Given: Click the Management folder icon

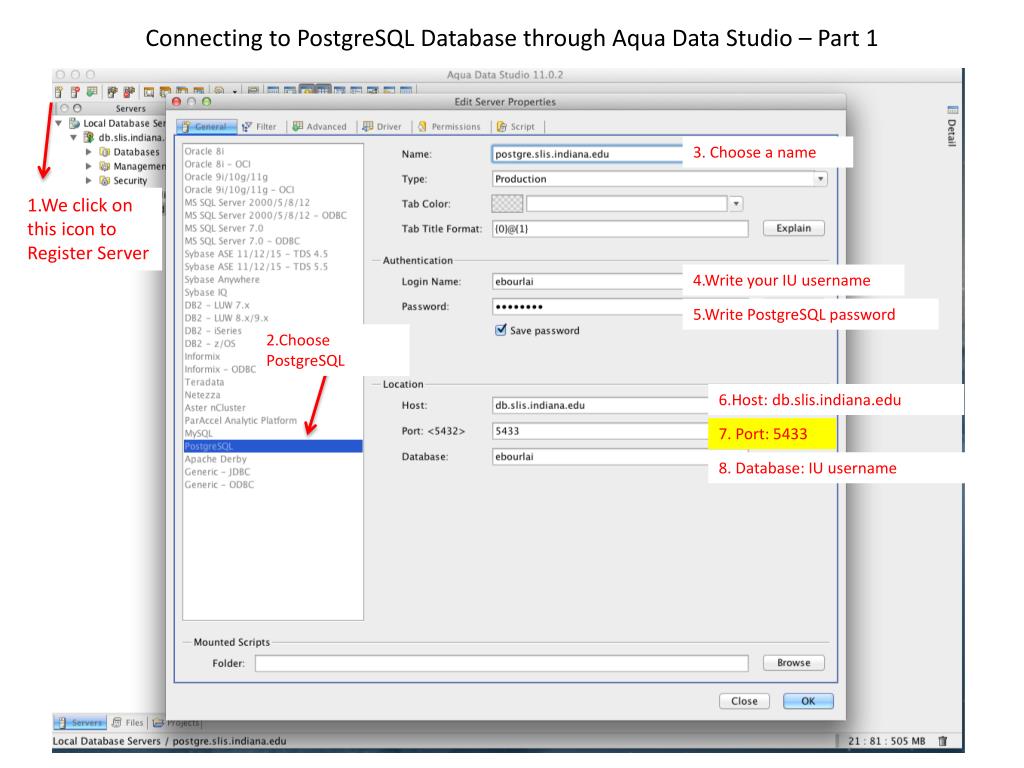Looking at the screenshot, I should pyautogui.click(x=104, y=166).
